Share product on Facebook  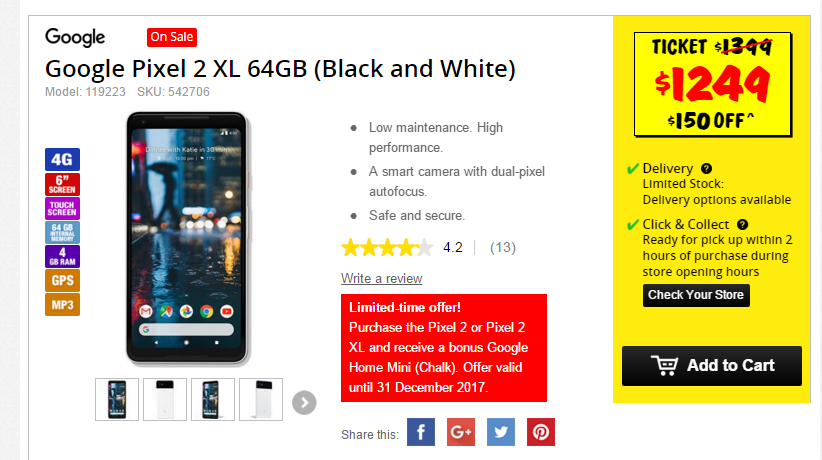[x=420, y=432]
